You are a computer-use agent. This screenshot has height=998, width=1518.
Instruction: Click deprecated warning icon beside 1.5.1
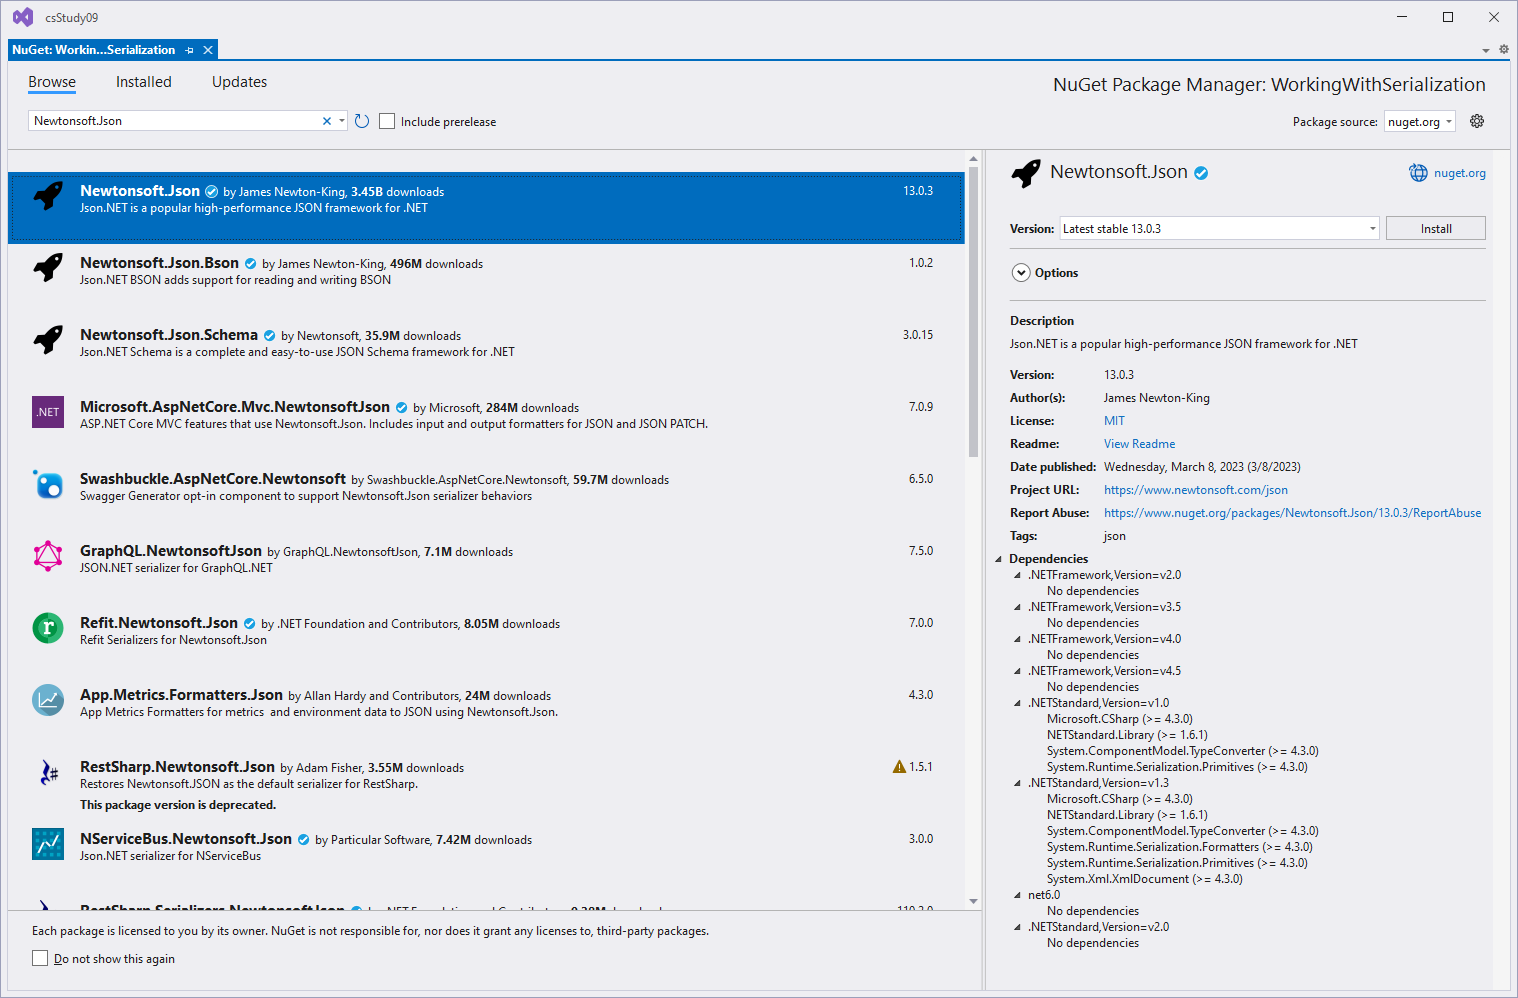pyautogui.click(x=899, y=767)
